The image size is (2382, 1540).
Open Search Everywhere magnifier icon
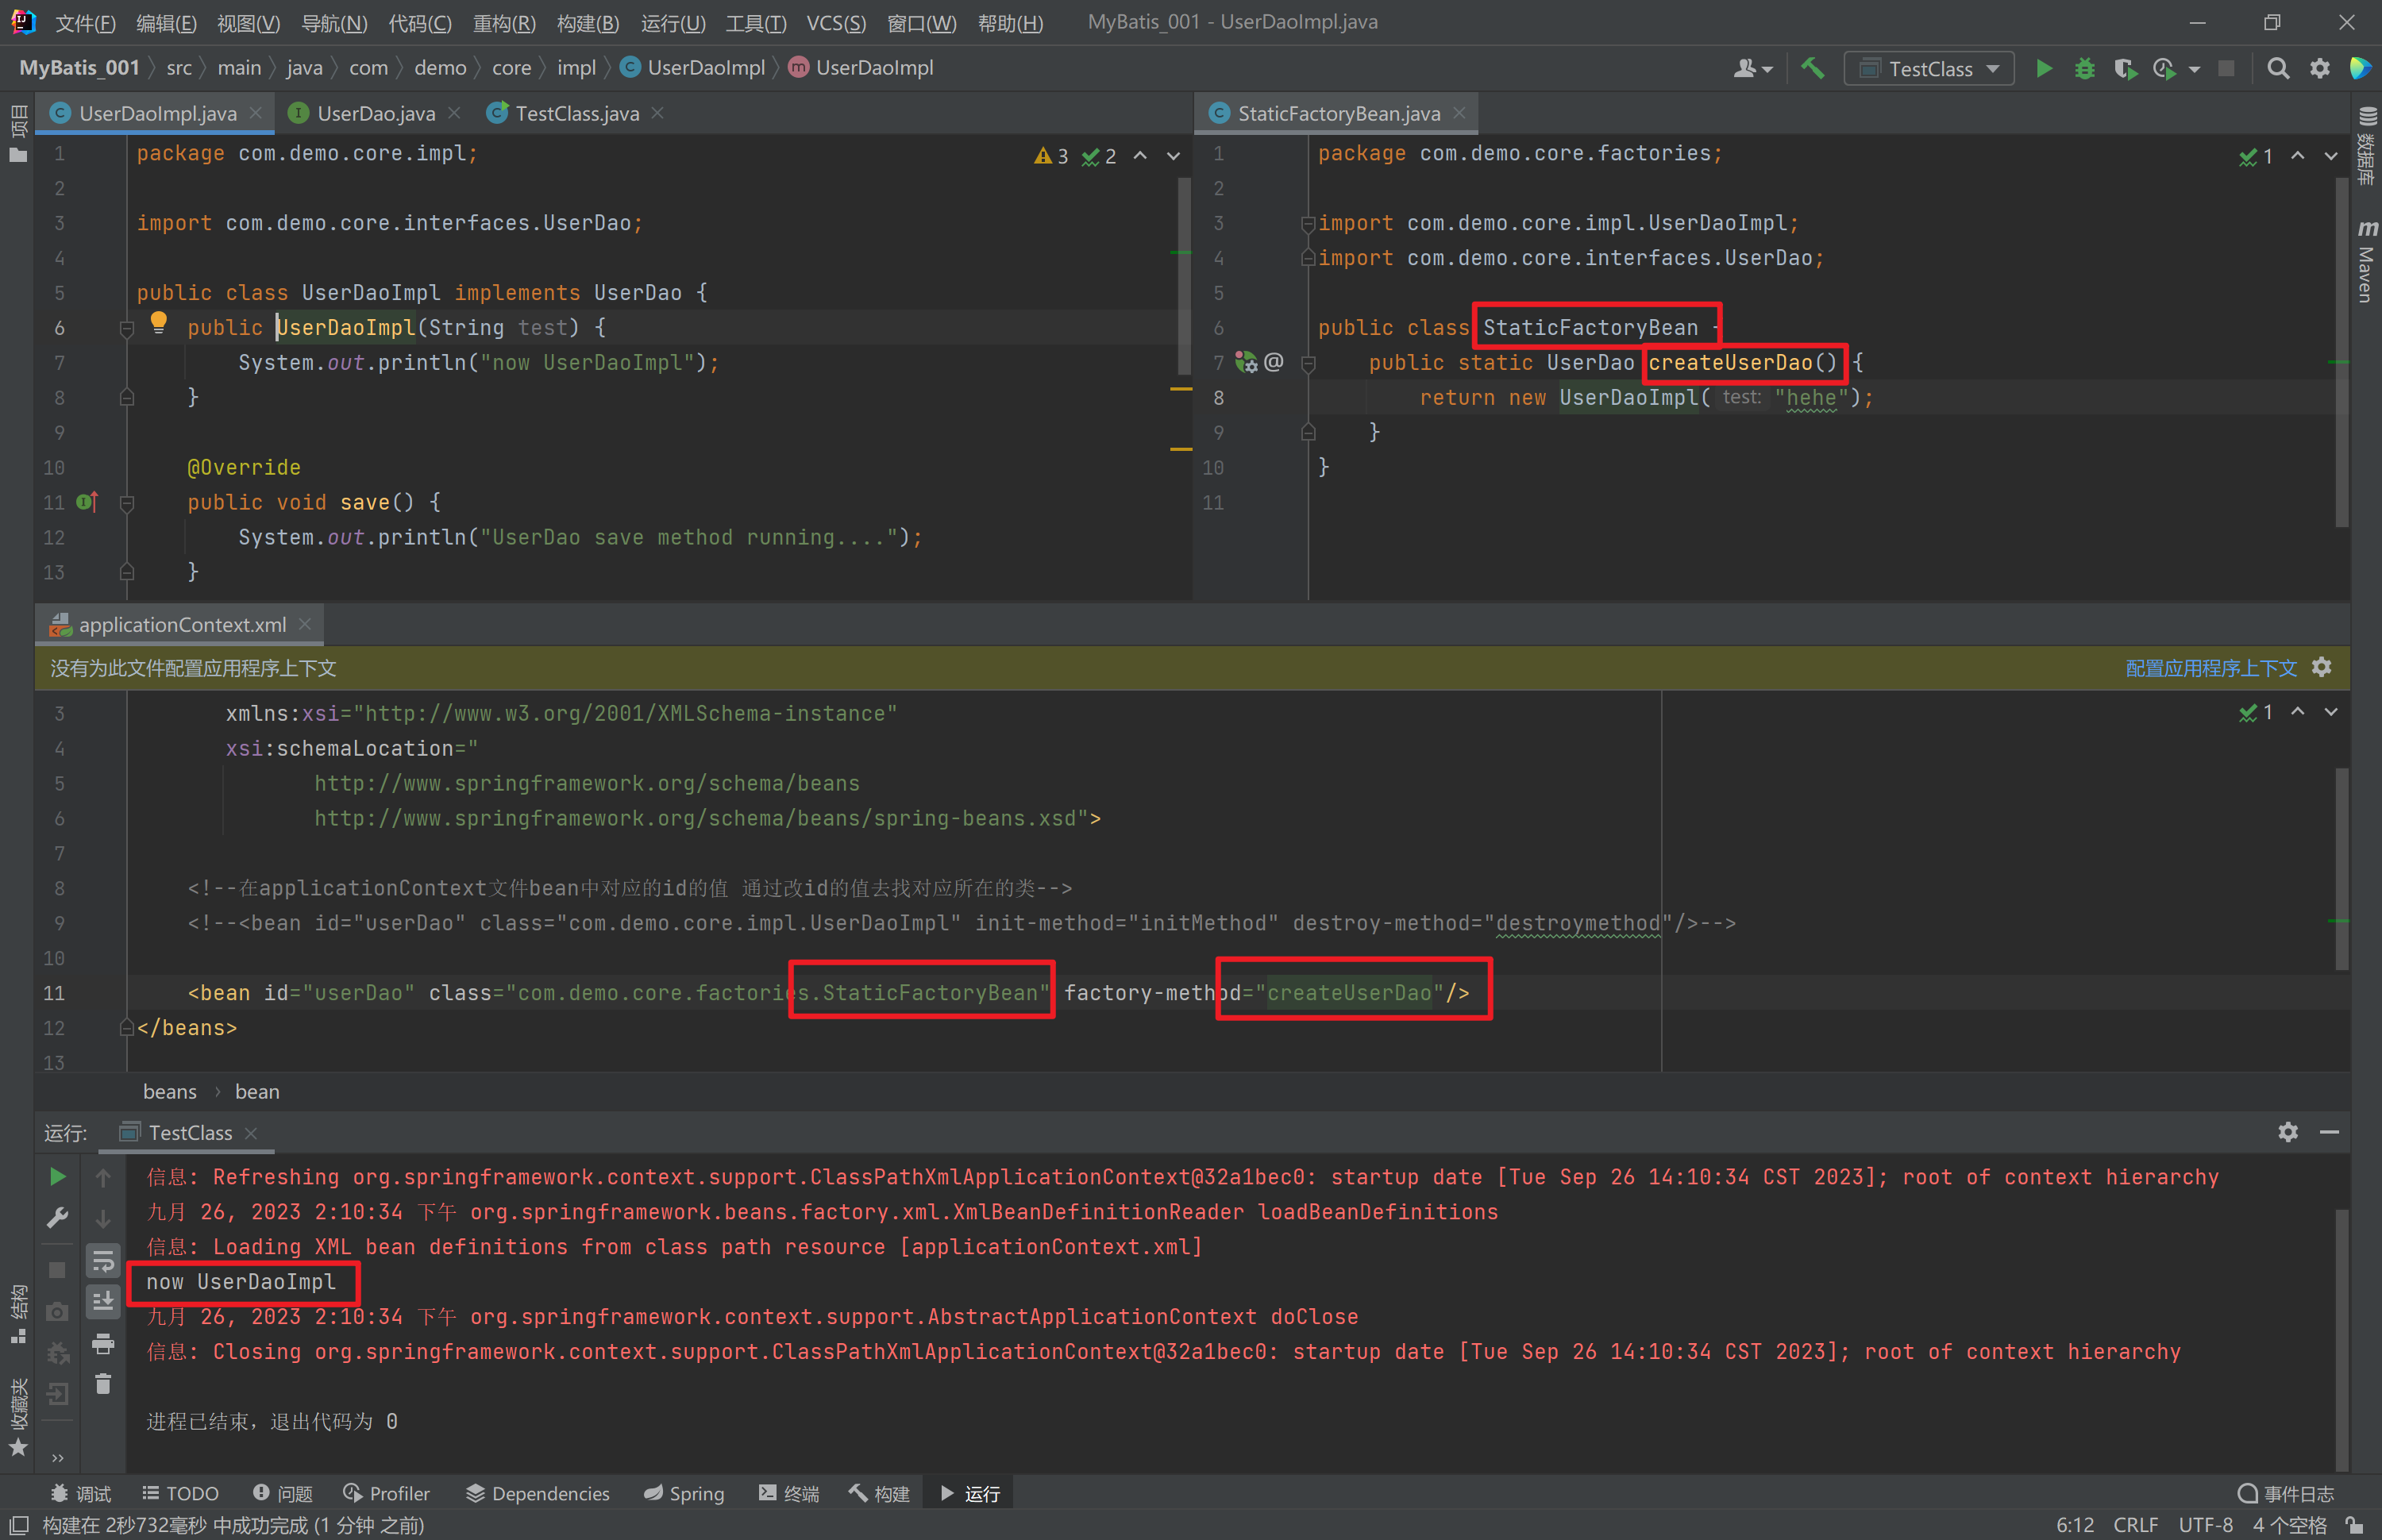[2277, 69]
